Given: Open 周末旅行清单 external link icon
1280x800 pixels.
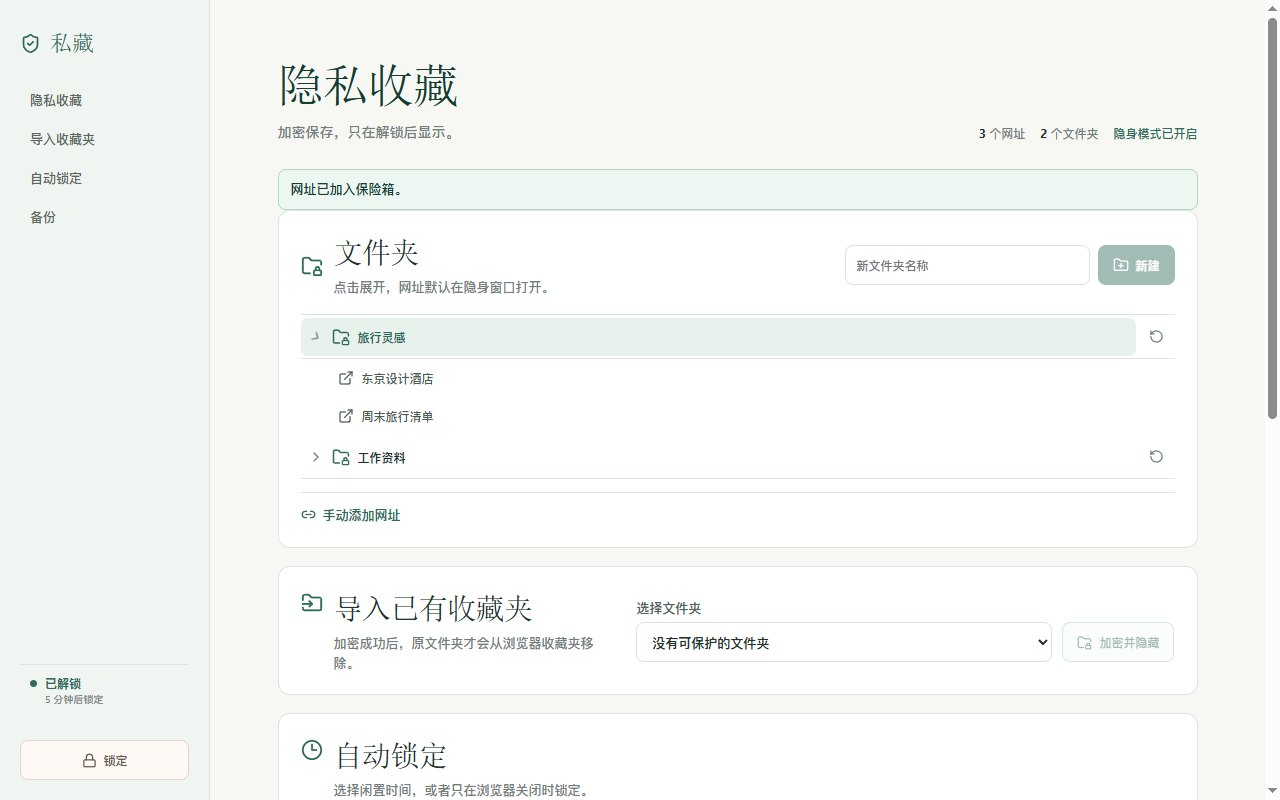Looking at the screenshot, I should (346, 416).
